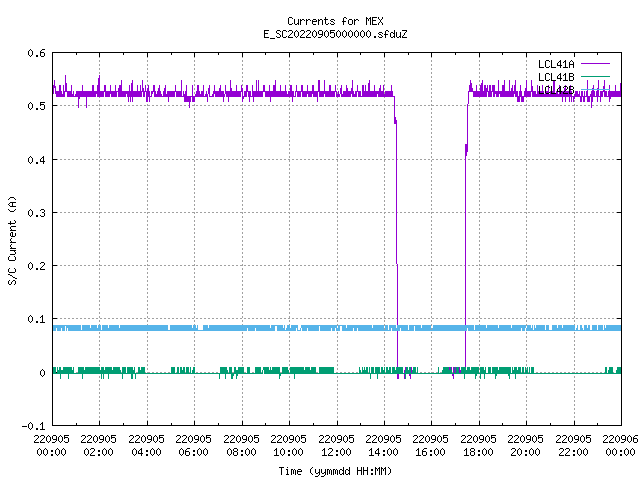Click the 0.1 y-axis tick label
The height and width of the screenshot is (480, 640).
[x=36, y=319]
